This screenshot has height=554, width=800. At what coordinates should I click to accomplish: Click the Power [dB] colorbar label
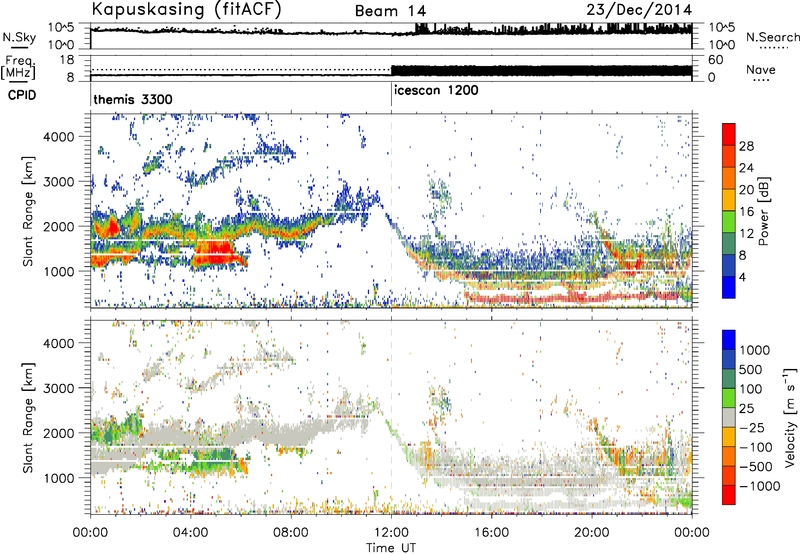[763, 211]
